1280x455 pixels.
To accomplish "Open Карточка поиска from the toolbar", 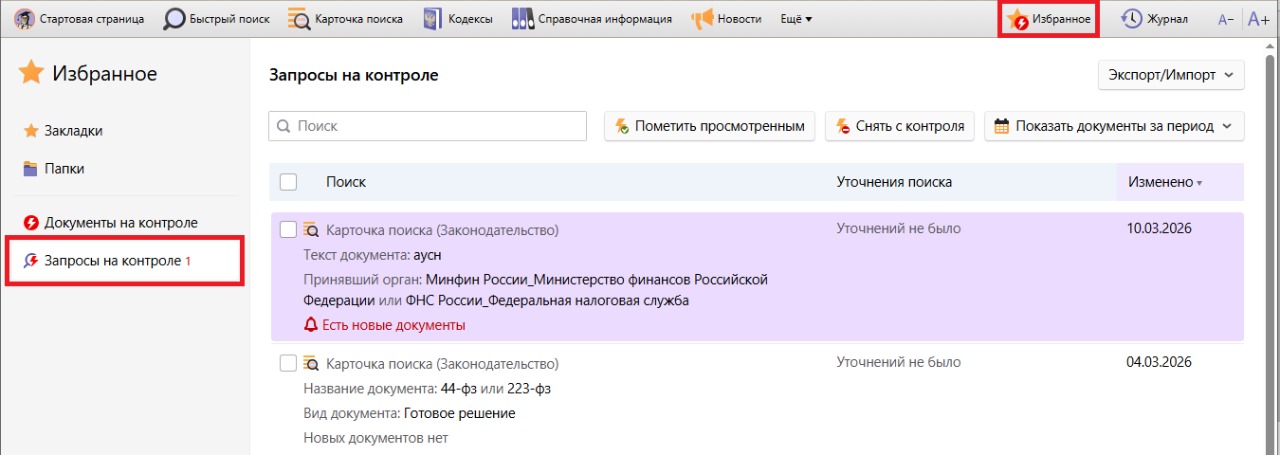I will click(x=299, y=19).
